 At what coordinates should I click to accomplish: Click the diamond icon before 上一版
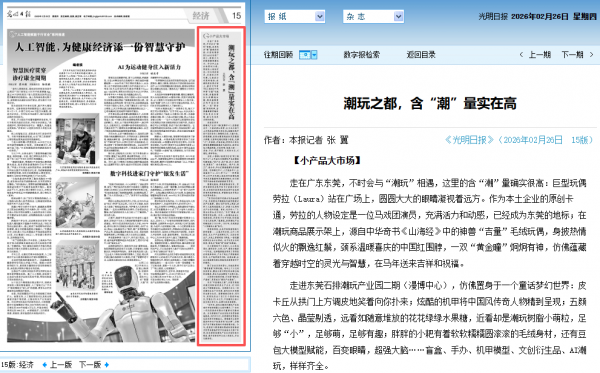pyautogui.click(x=45, y=365)
